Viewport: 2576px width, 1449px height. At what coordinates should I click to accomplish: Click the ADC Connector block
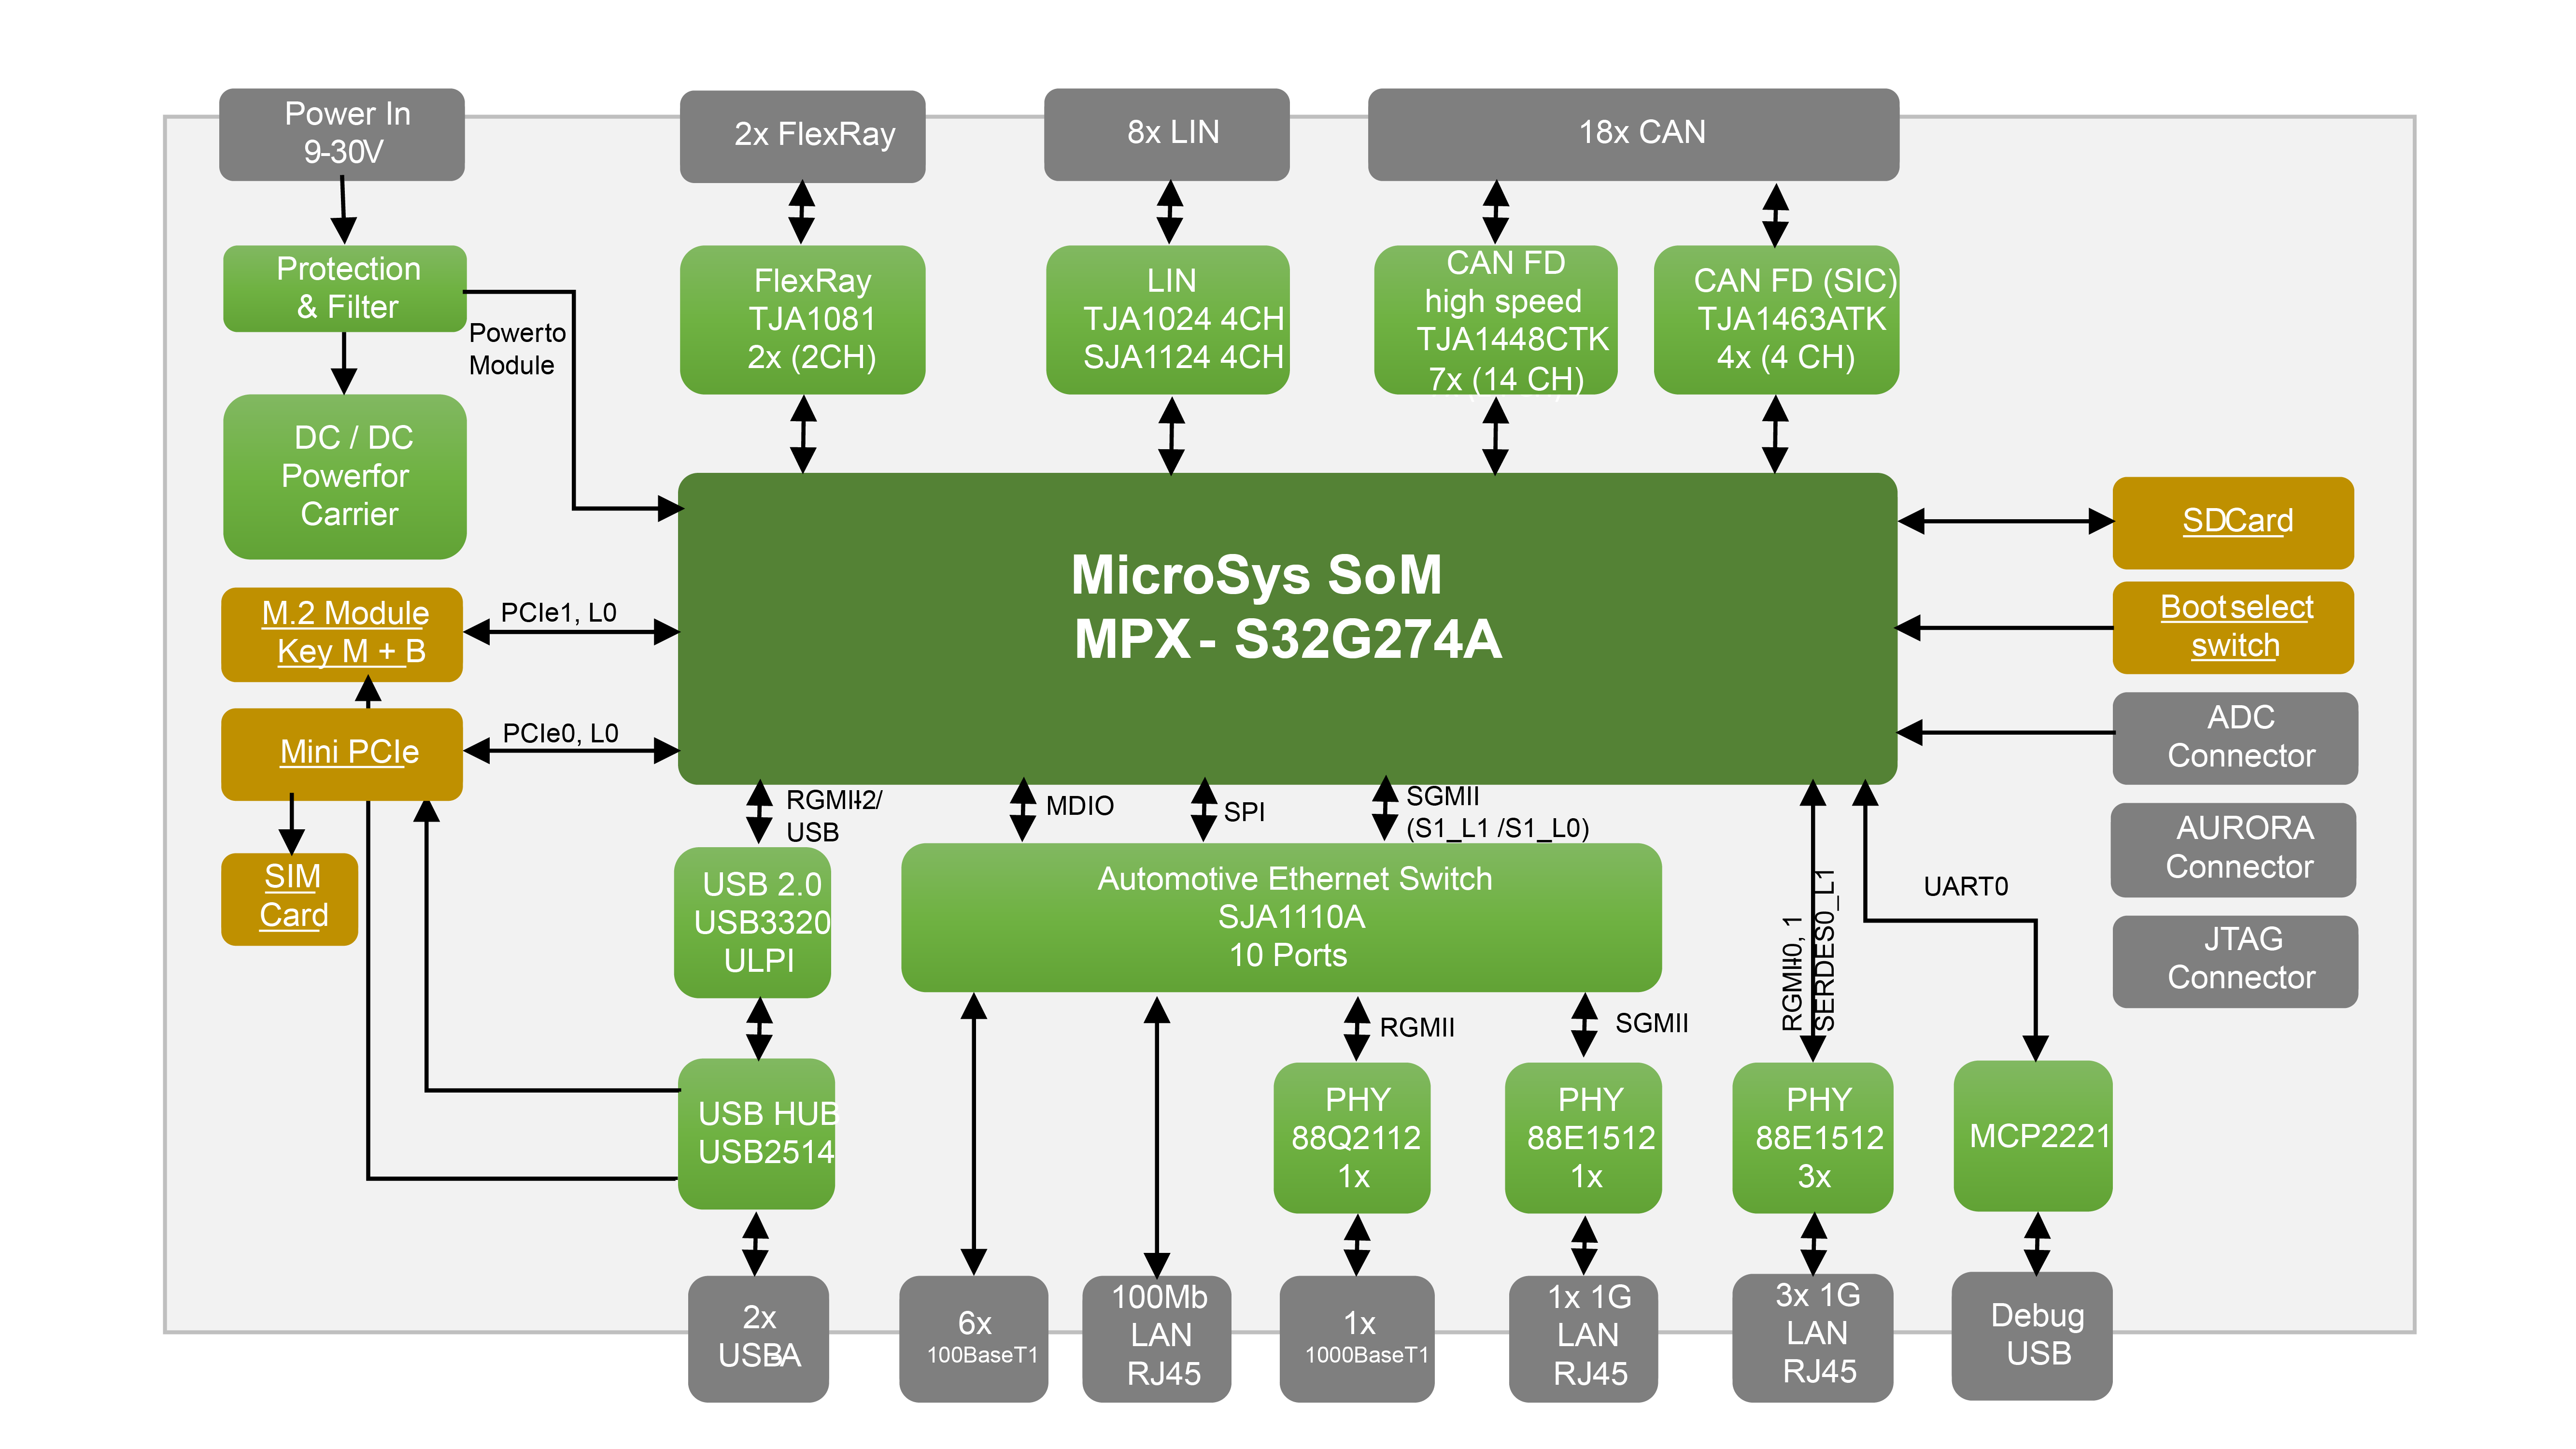coord(2235,738)
